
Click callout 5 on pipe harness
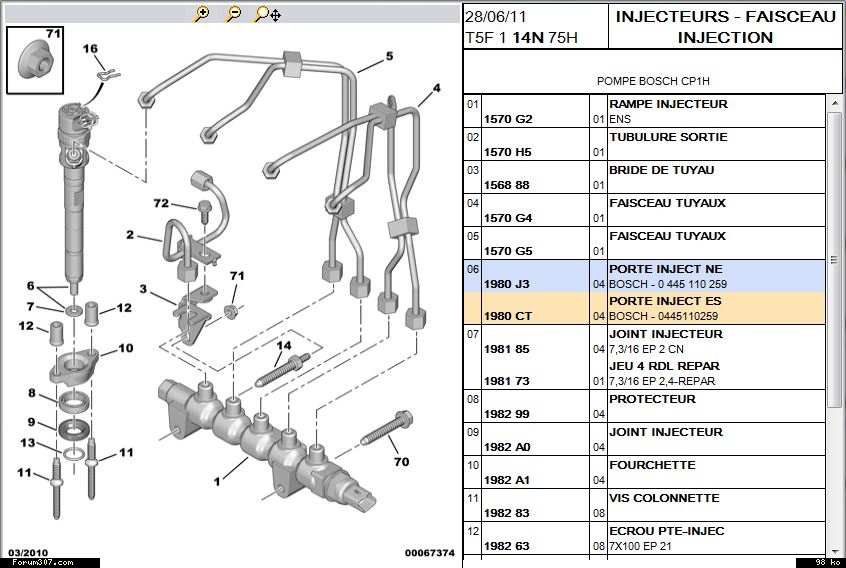[389, 57]
